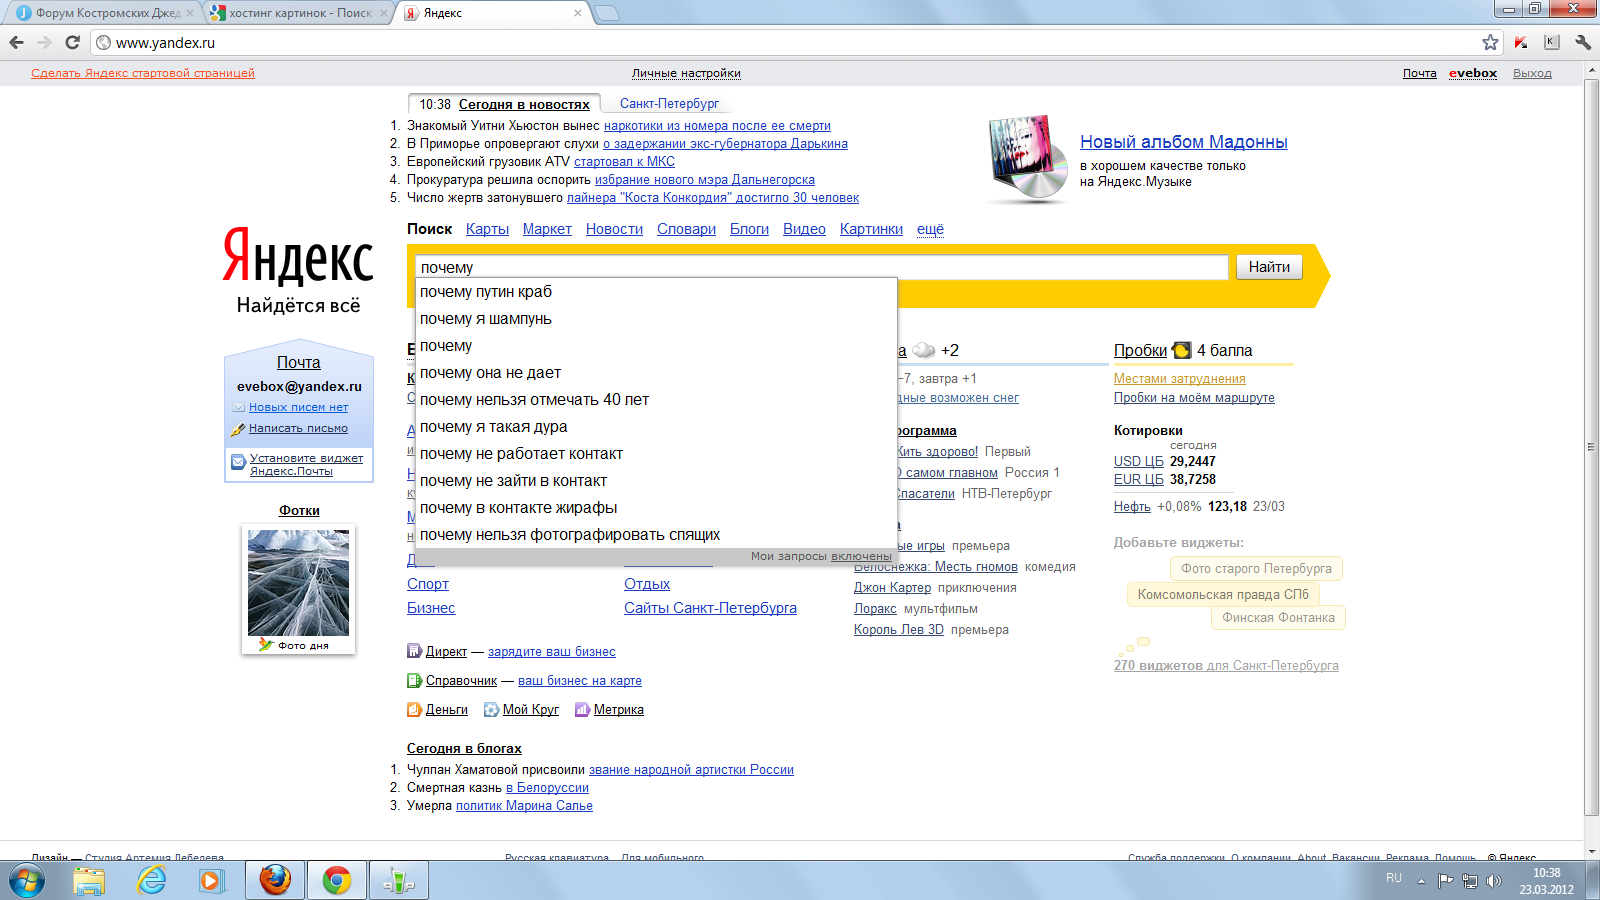The height and width of the screenshot is (900, 1600).
Task: Click the Метрика icon
Action: tap(582, 709)
